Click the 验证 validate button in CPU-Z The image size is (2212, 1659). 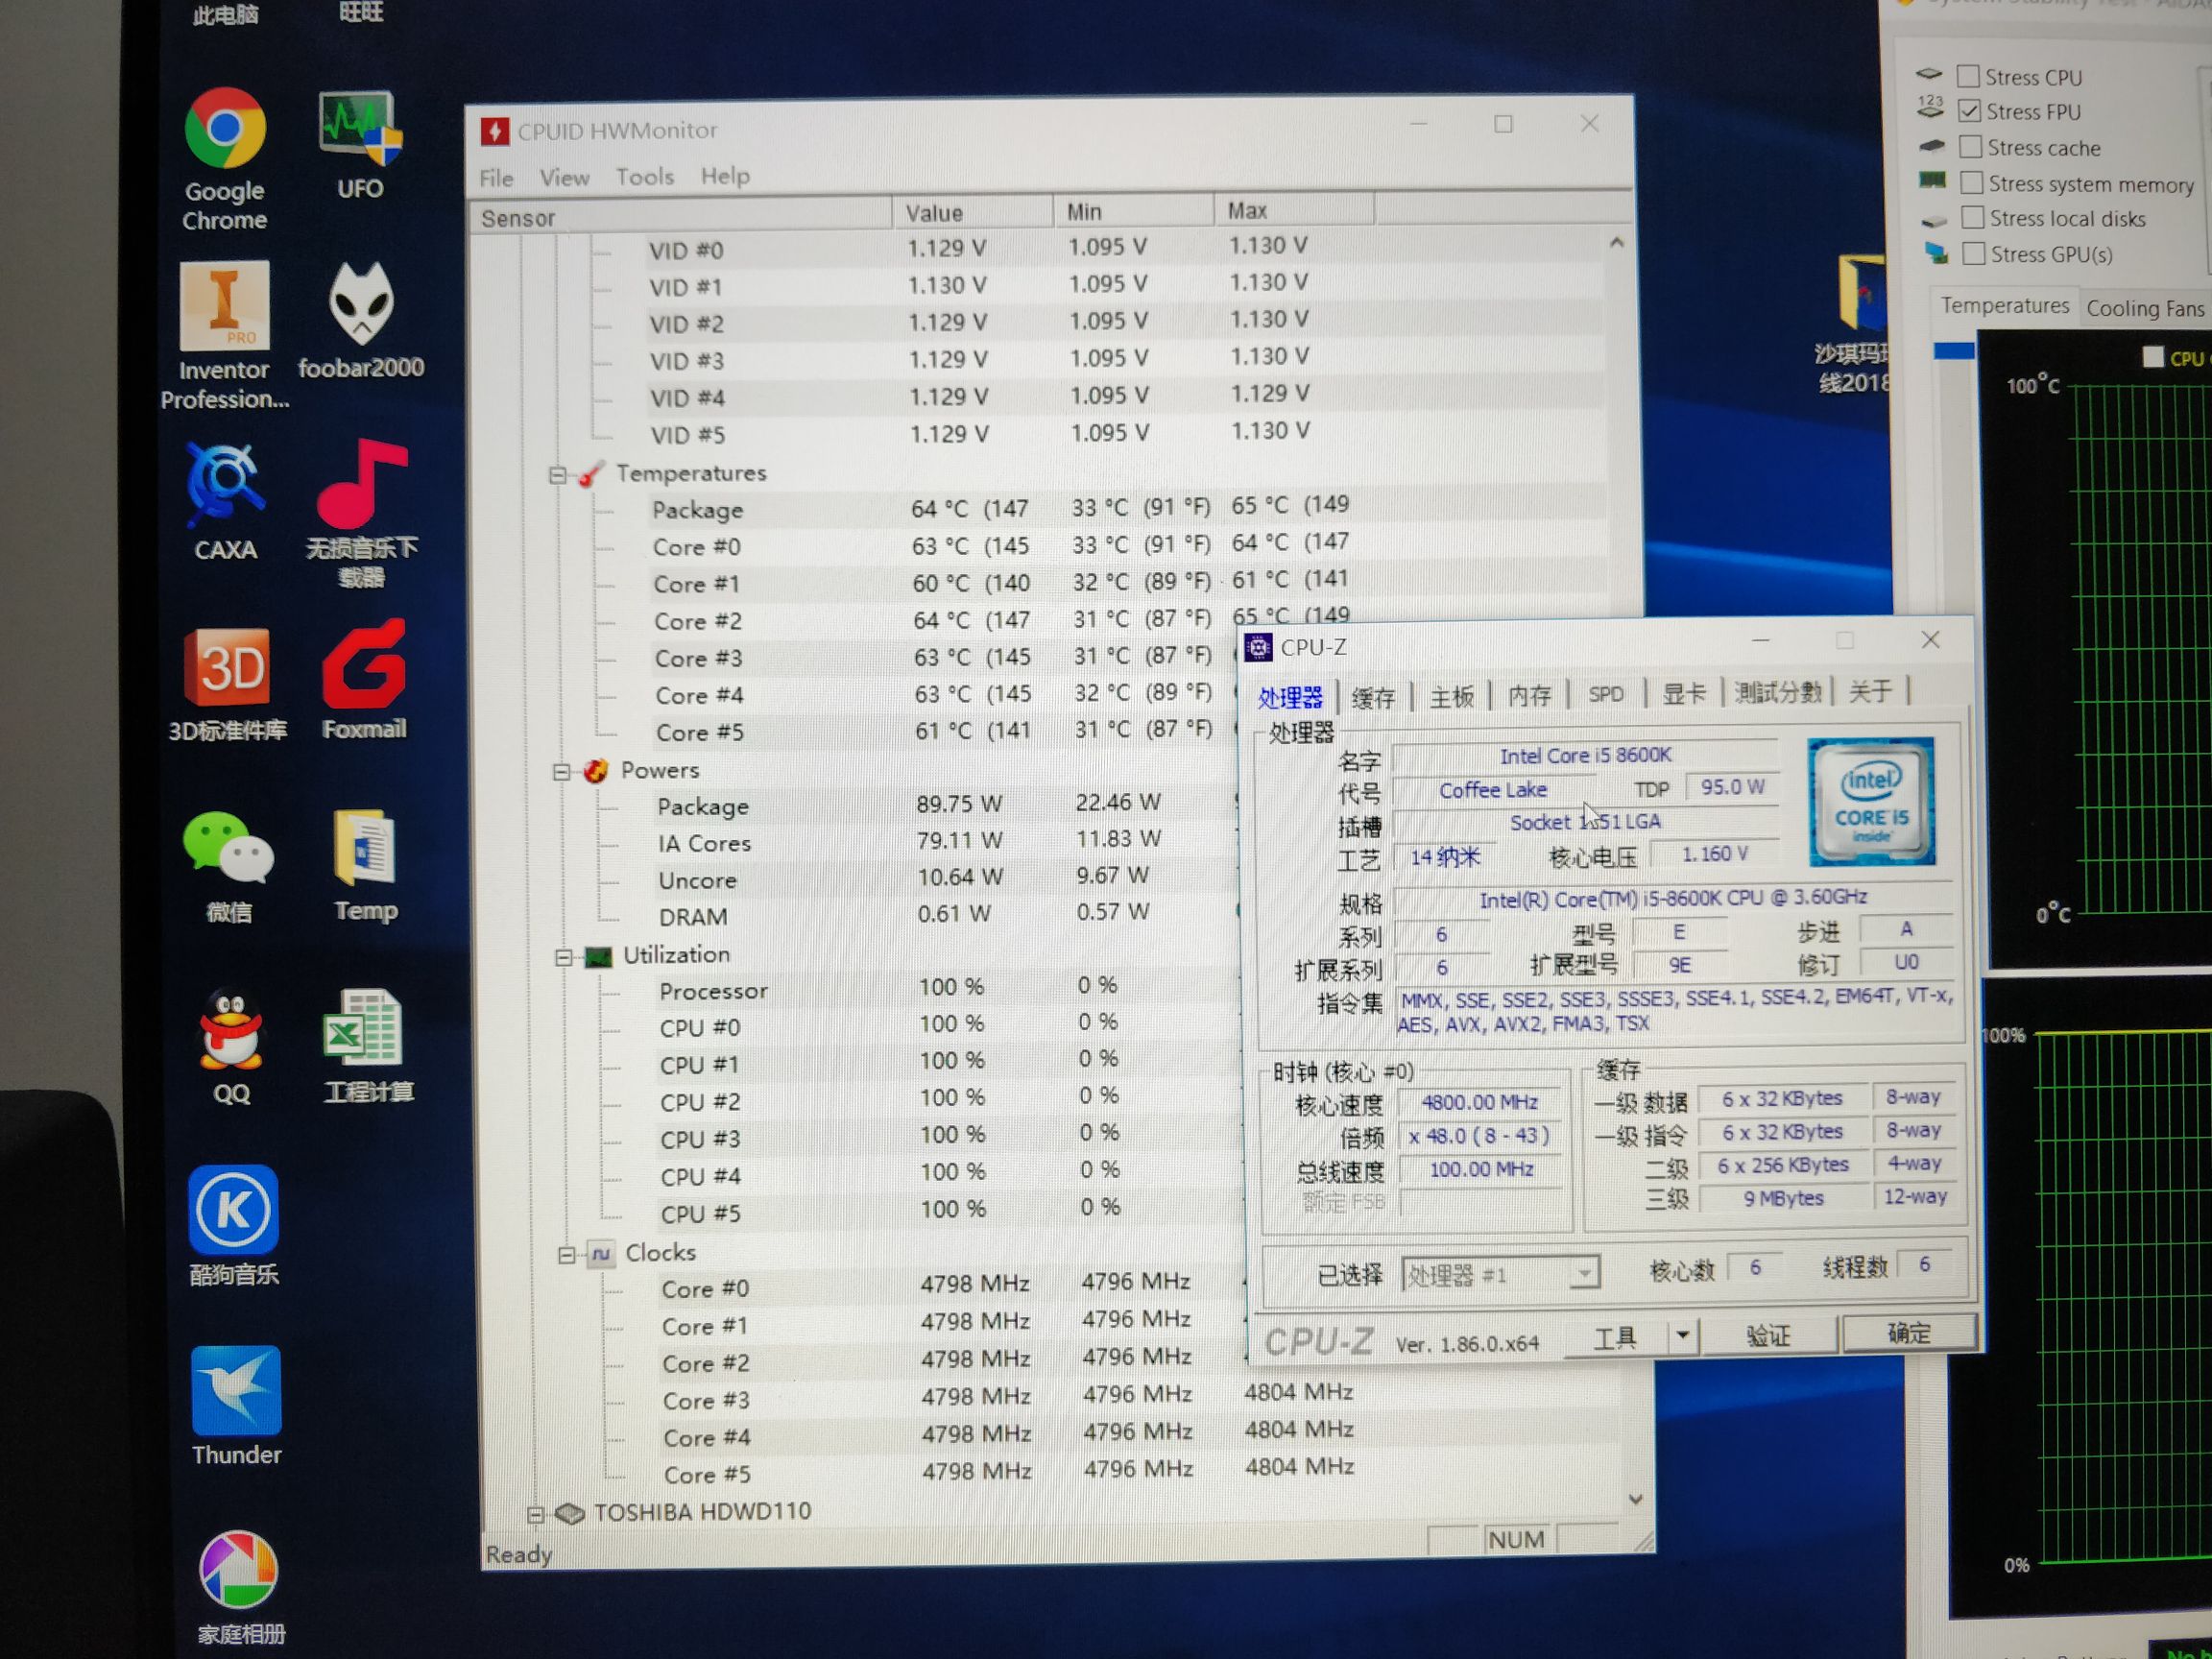pyautogui.click(x=1770, y=1335)
